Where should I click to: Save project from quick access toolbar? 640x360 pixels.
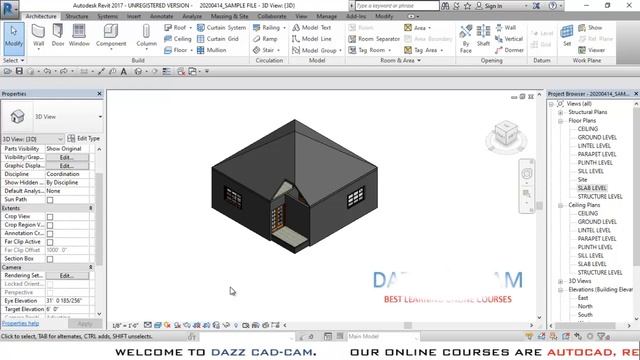point(19,71)
